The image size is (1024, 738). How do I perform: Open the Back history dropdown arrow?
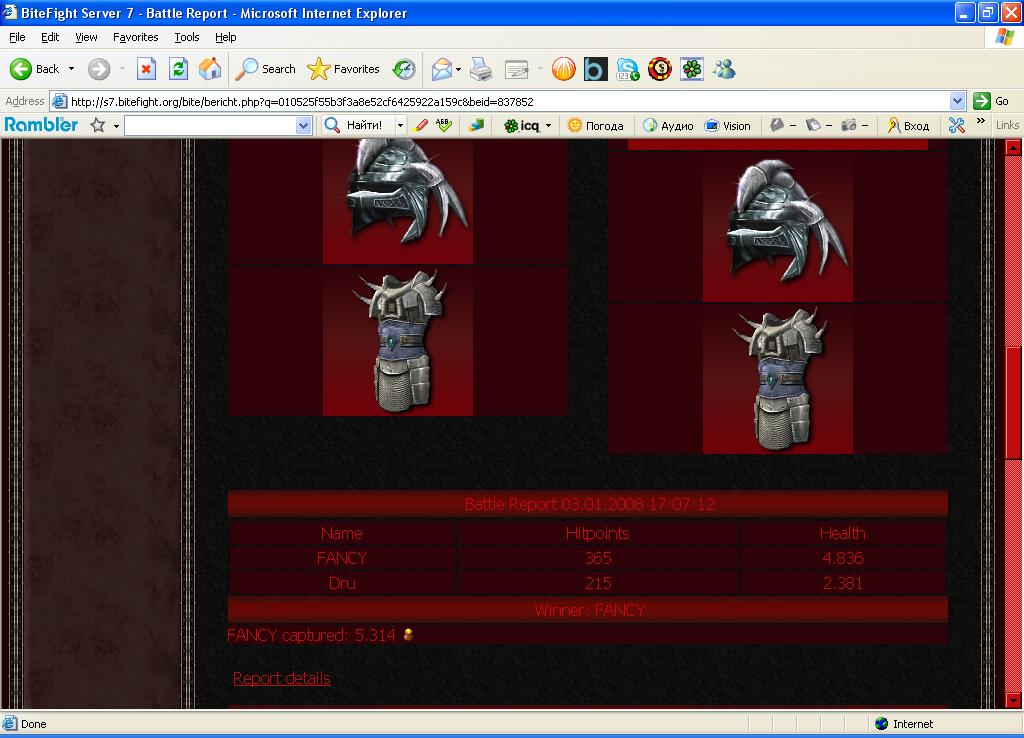point(71,69)
